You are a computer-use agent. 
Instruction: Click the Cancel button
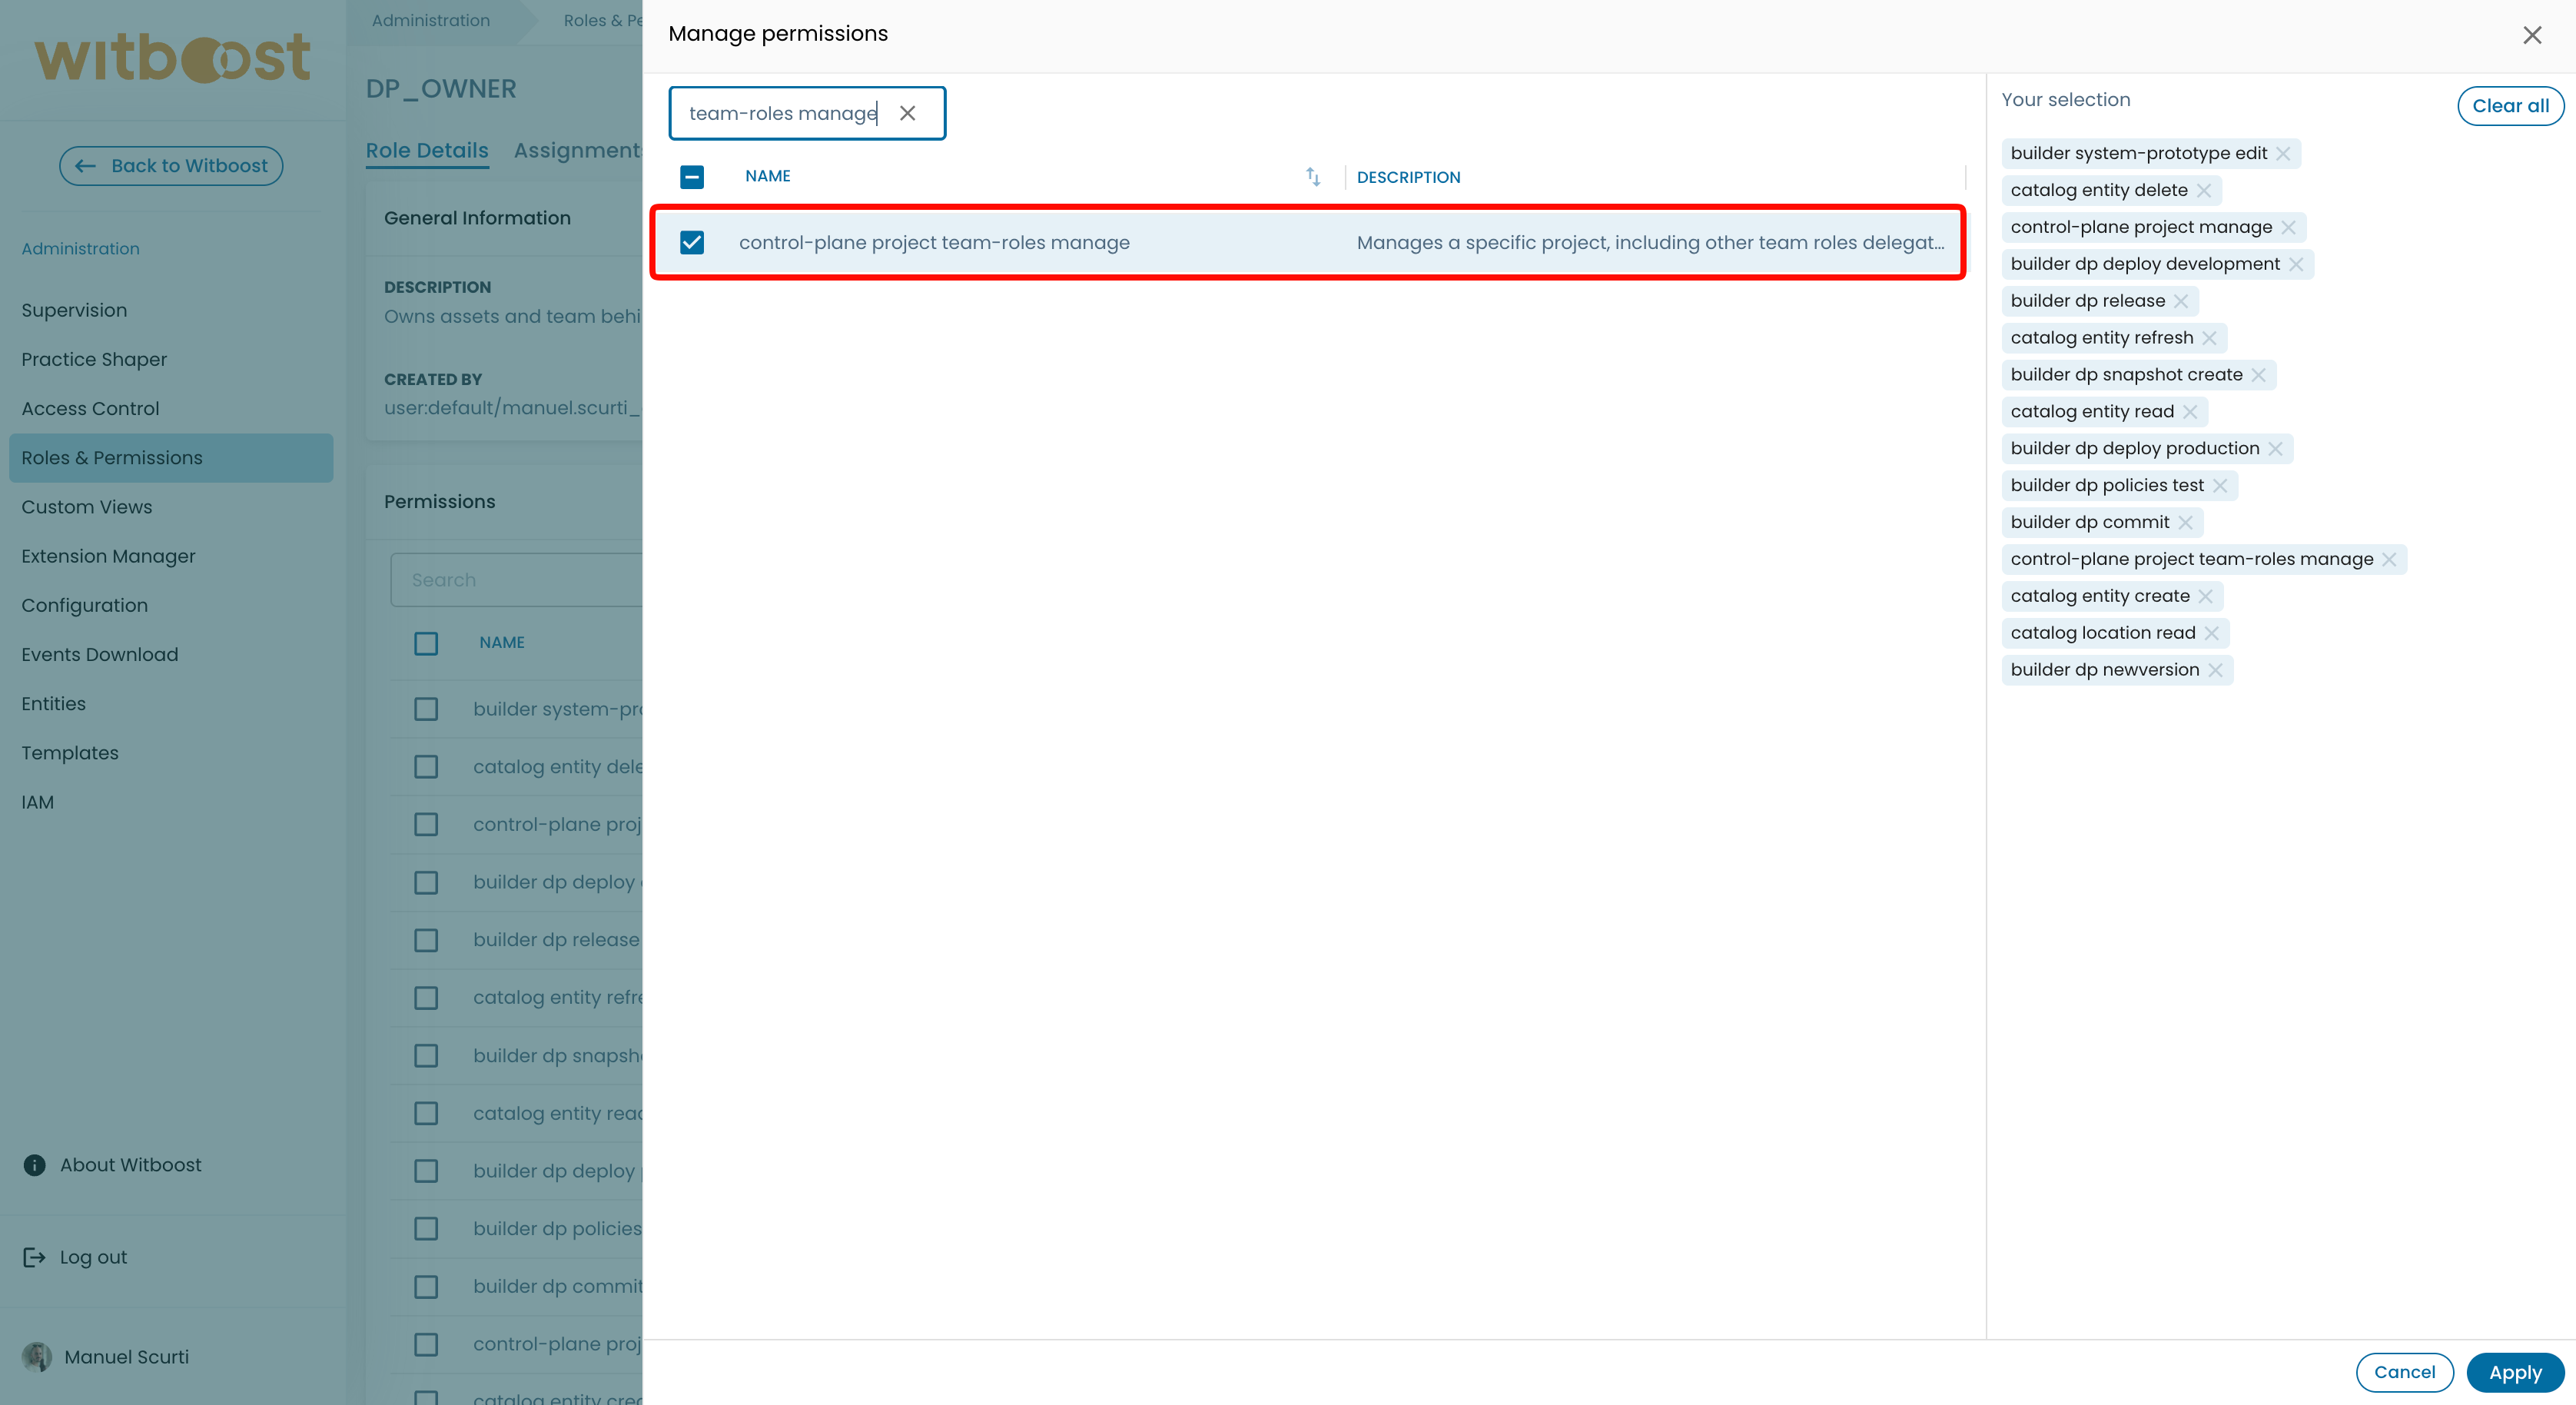(2404, 1372)
